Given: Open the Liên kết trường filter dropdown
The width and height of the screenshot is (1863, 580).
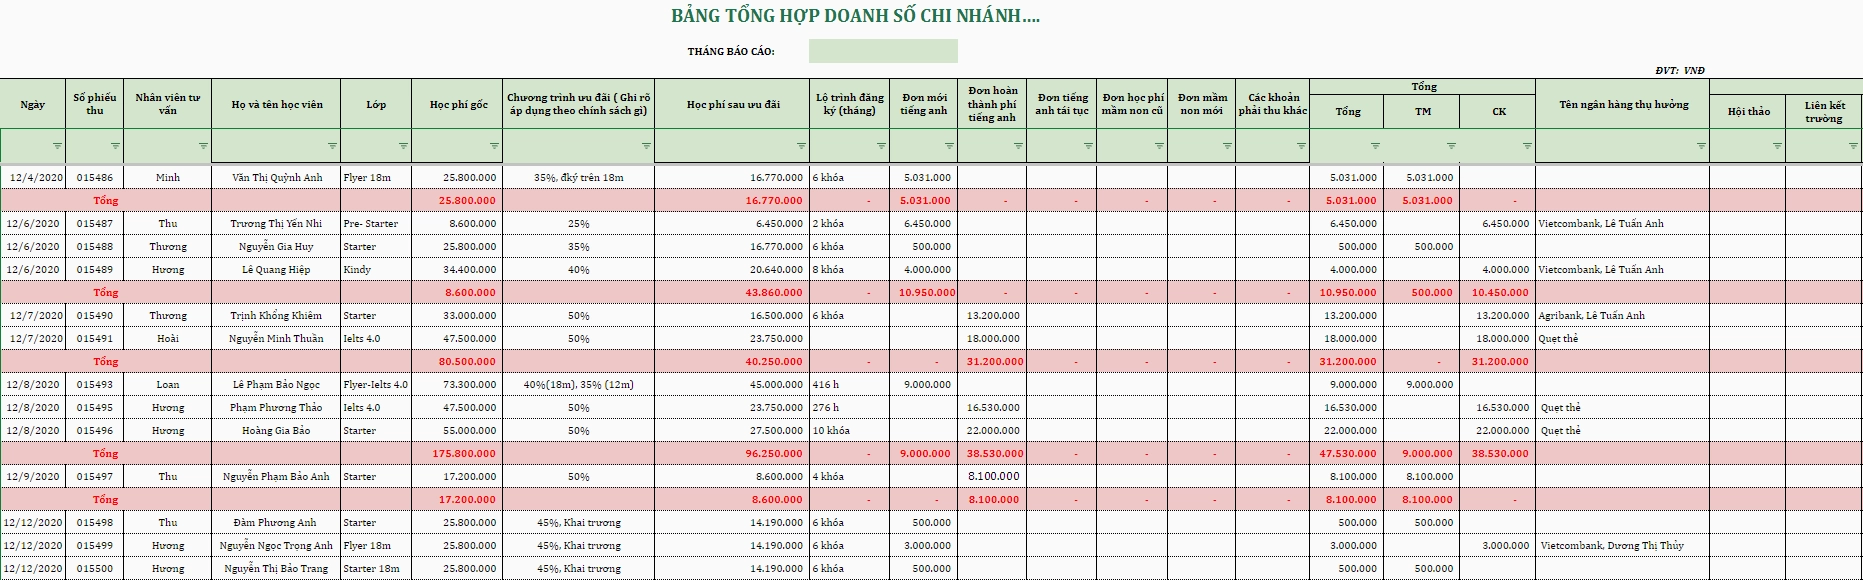Looking at the screenshot, I should click(x=1854, y=146).
